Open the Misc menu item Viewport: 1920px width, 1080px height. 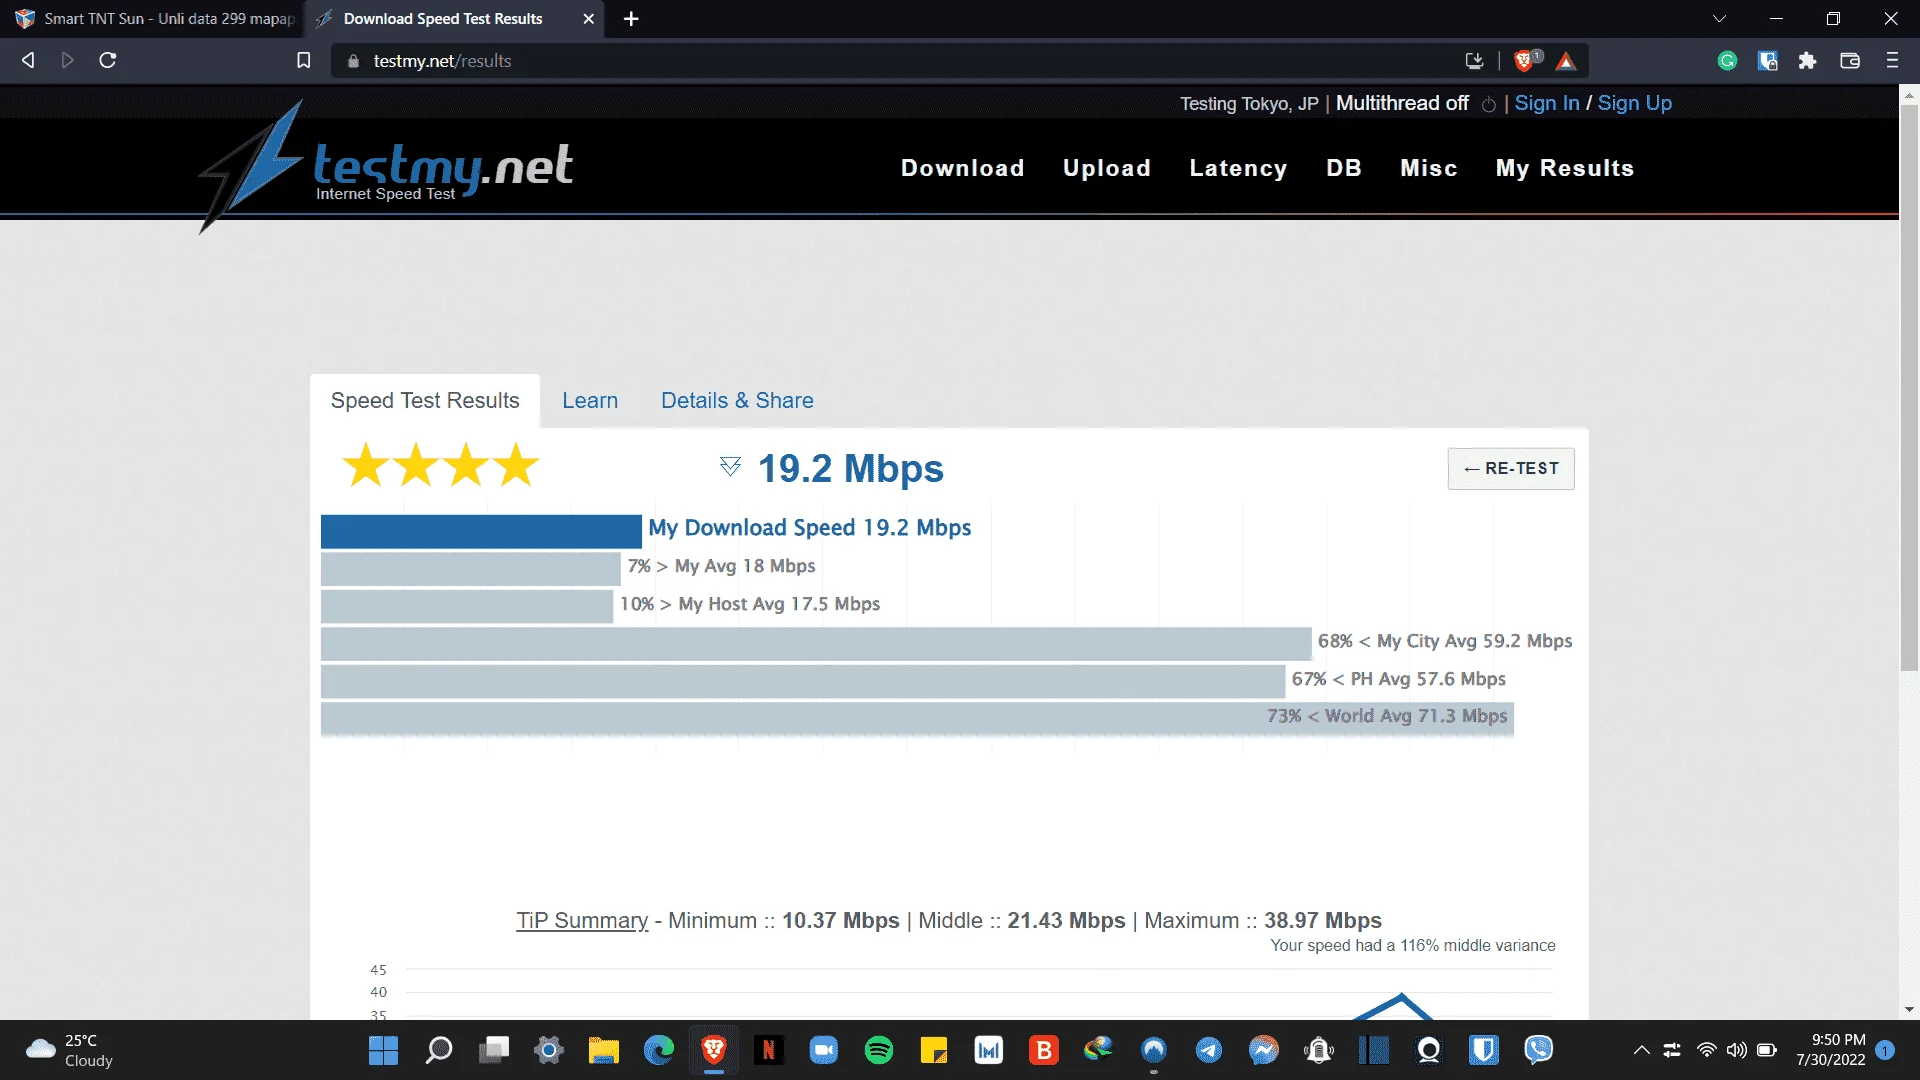[1428, 168]
